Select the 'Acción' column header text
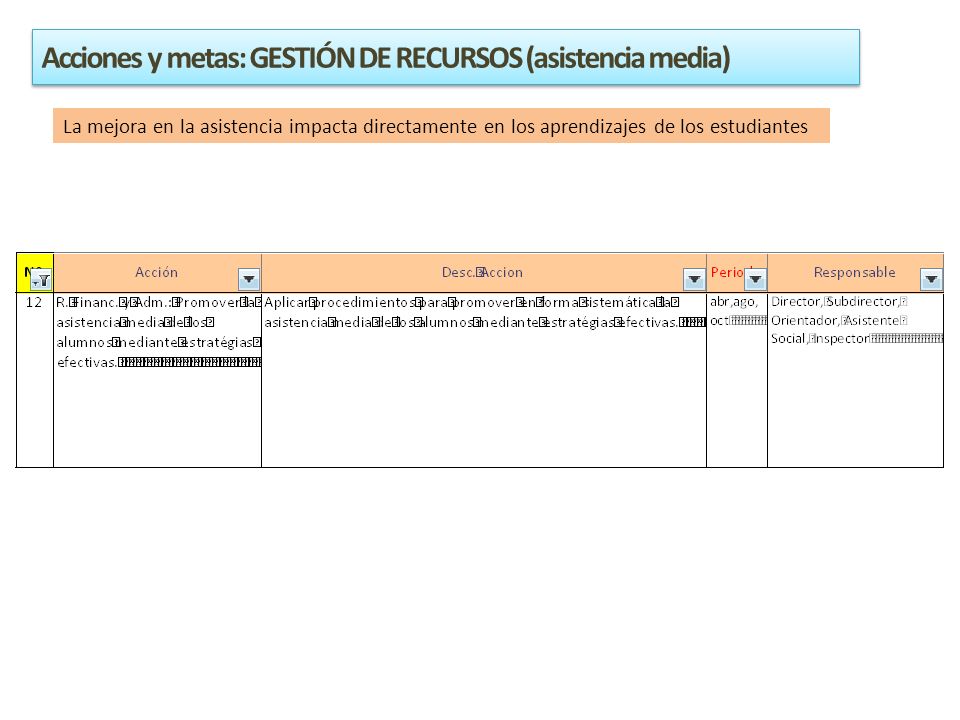Image resolution: width=960 pixels, height=720 pixels. pyautogui.click(x=156, y=272)
